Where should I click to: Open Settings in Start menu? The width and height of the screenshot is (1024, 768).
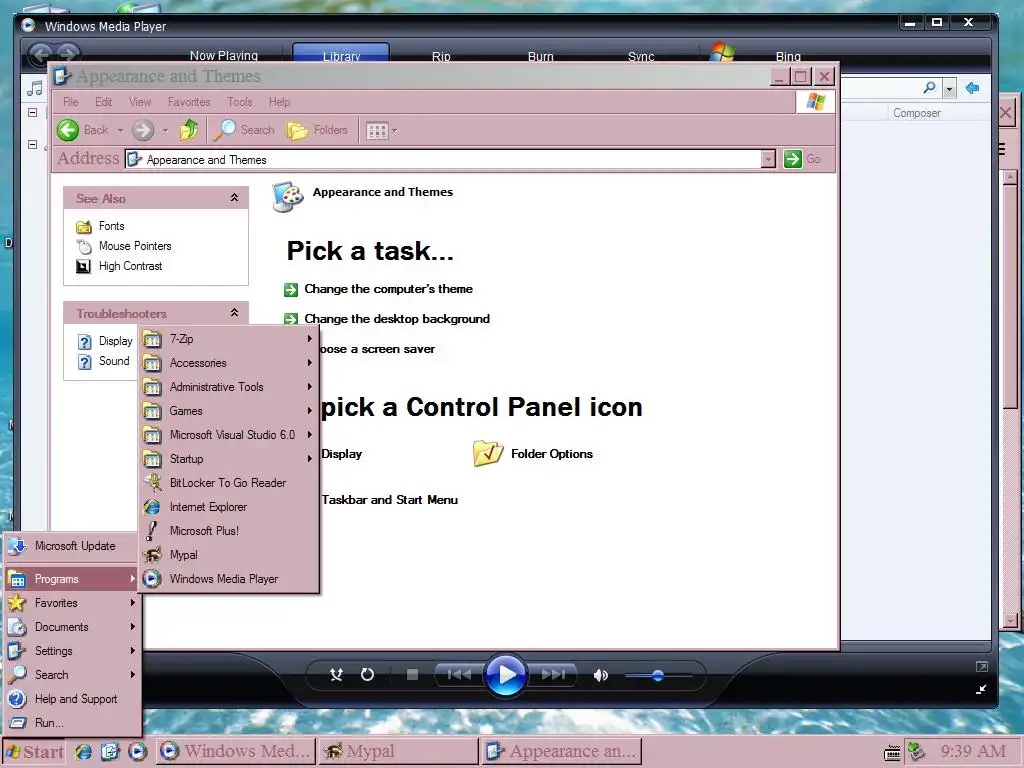72,651
